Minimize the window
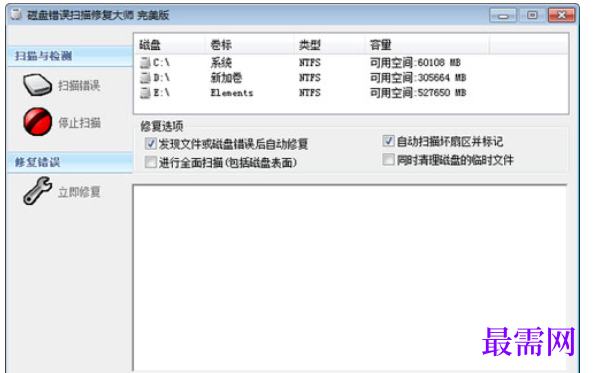Screen dimensions: 594x373 503,16
